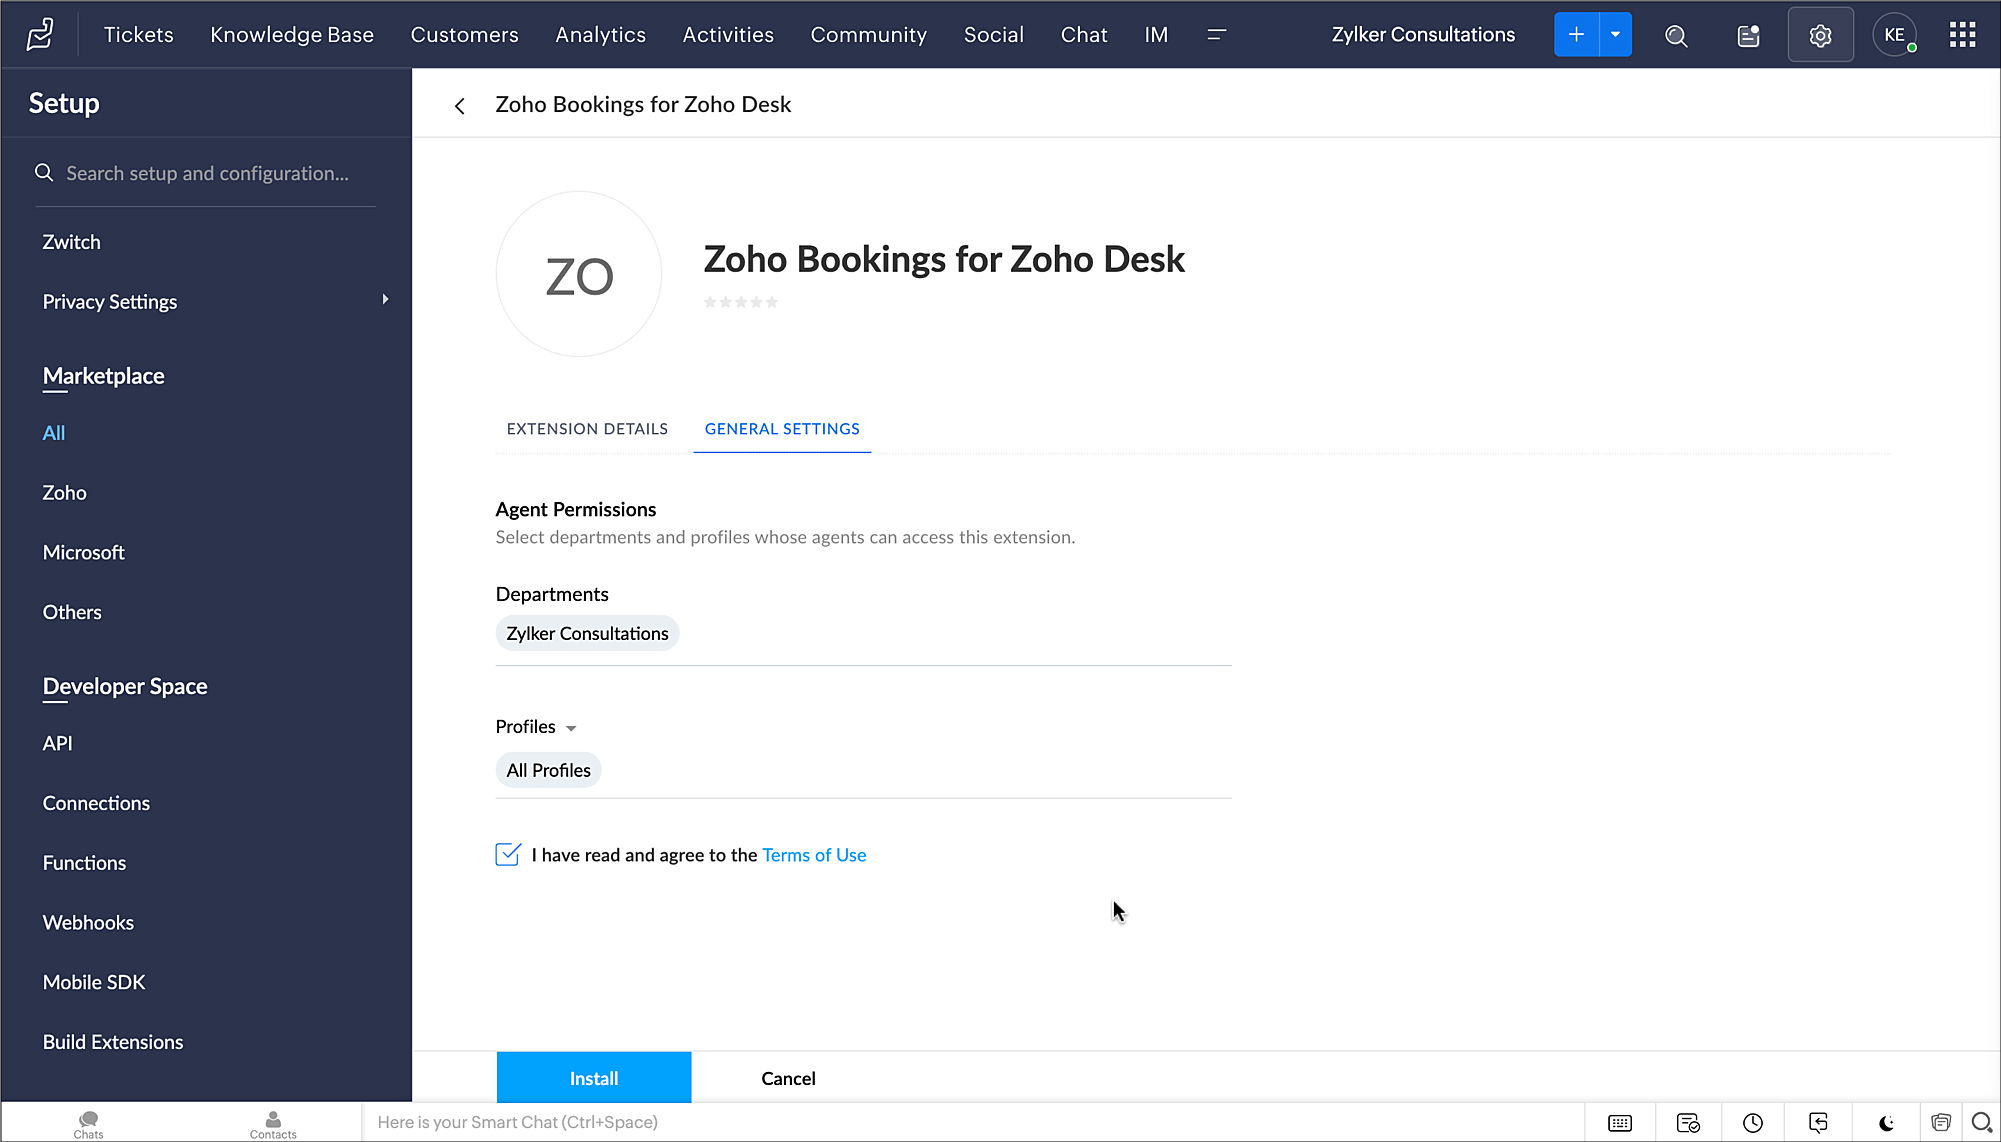This screenshot has height=1142, width=2001.
Task: Click the search setup and configuration field
Action: (207, 174)
